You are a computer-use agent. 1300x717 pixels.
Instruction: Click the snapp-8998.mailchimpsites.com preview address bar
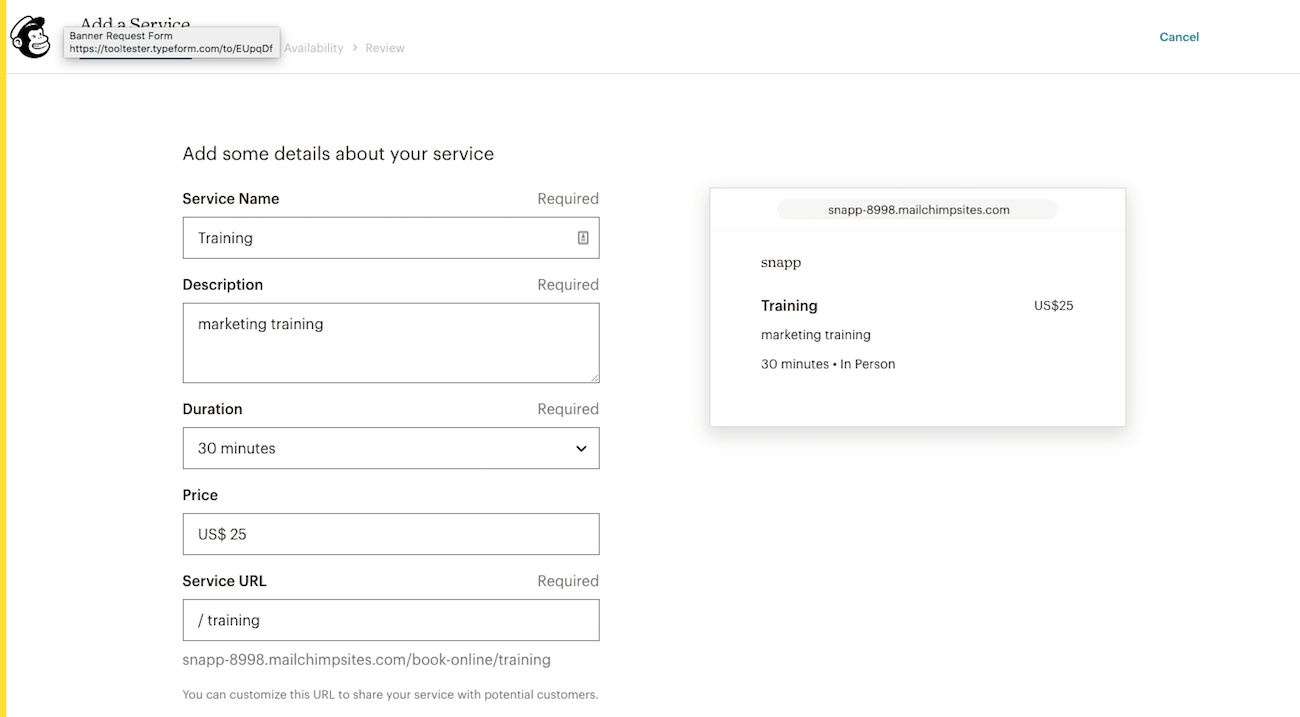[917, 210]
